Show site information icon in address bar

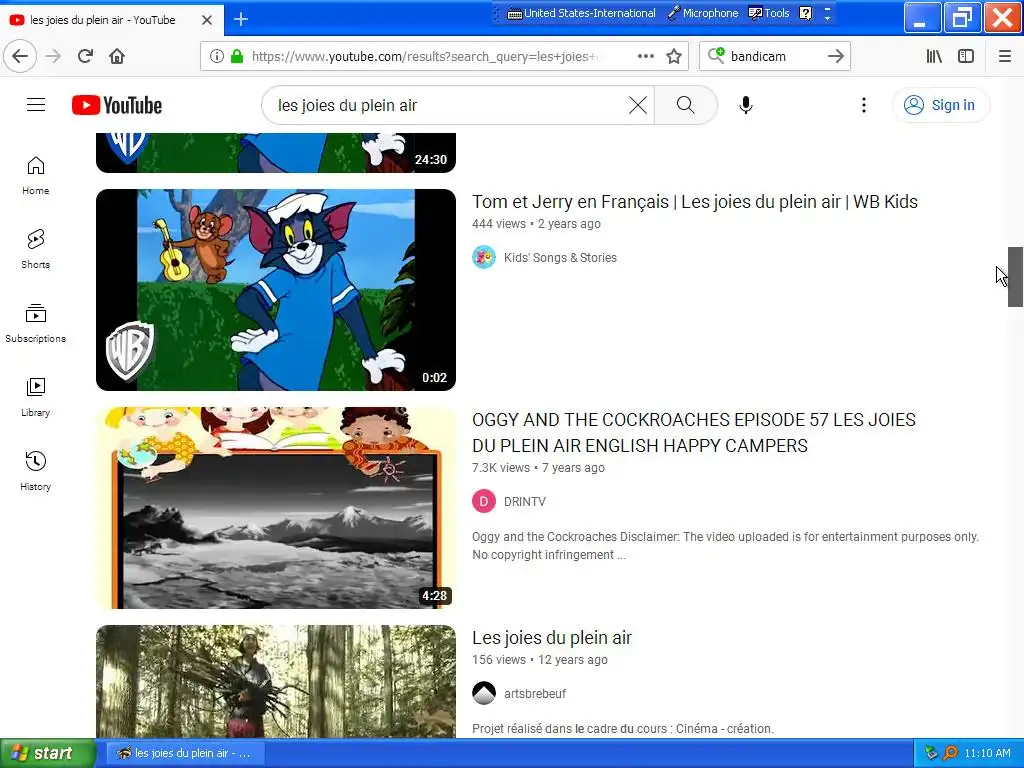[x=216, y=56]
